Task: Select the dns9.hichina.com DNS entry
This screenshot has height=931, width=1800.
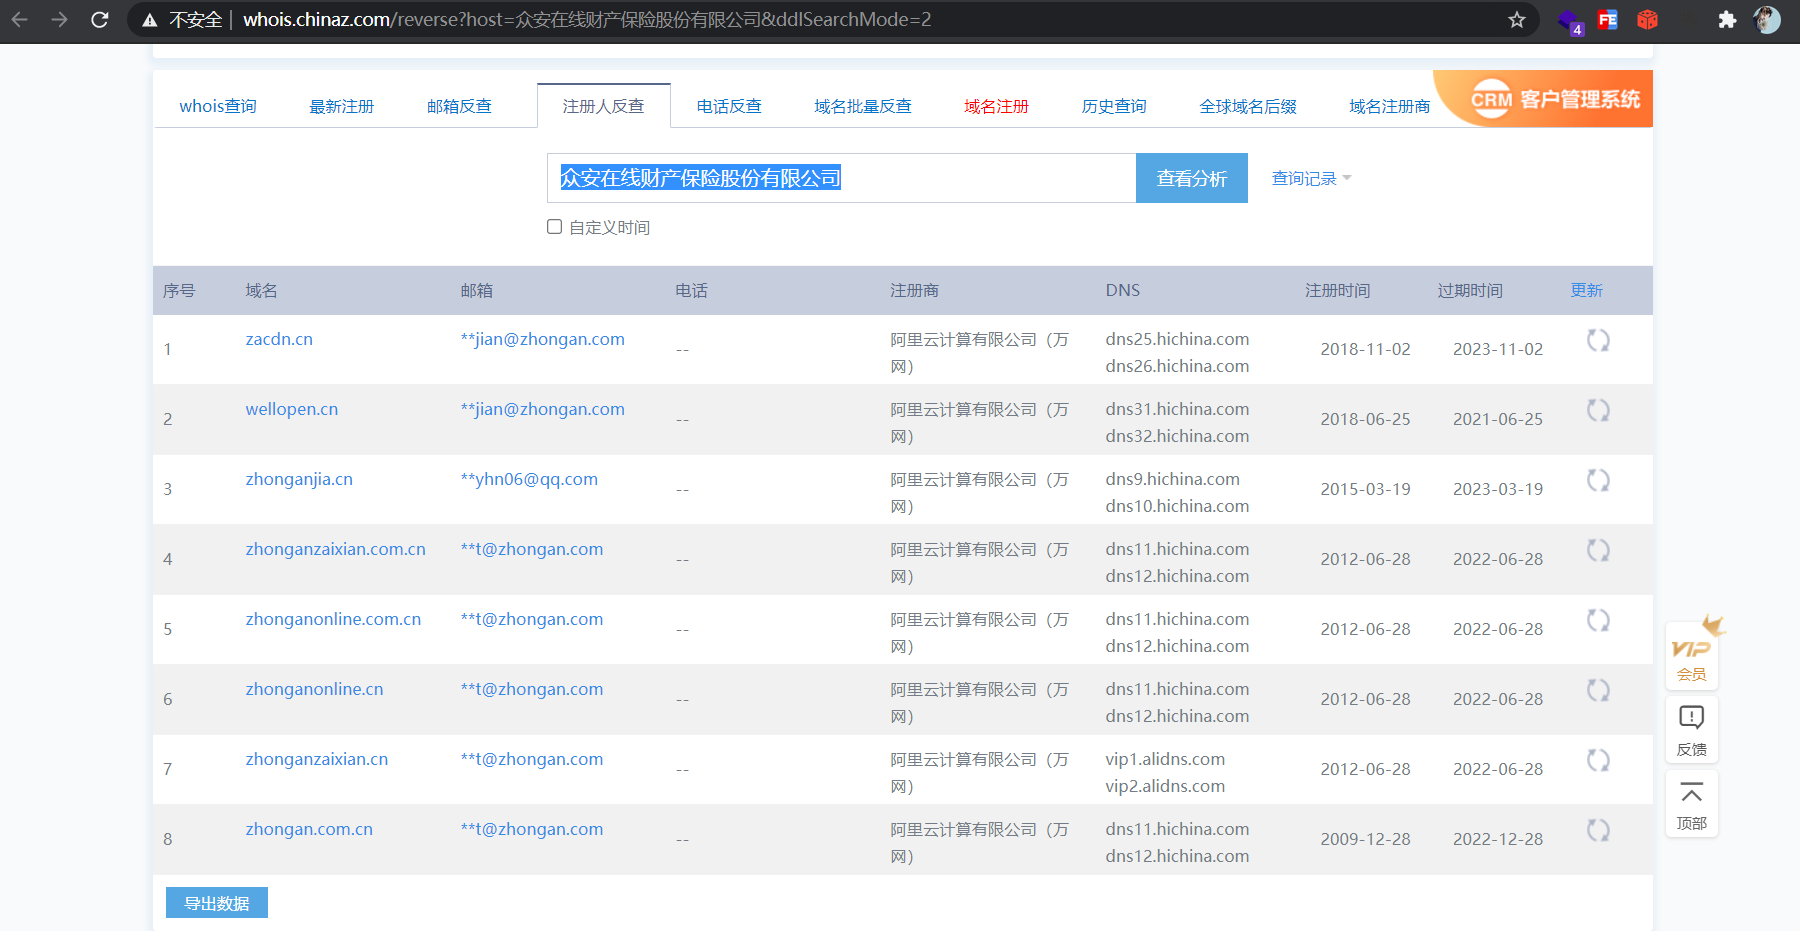Action: click(1172, 480)
